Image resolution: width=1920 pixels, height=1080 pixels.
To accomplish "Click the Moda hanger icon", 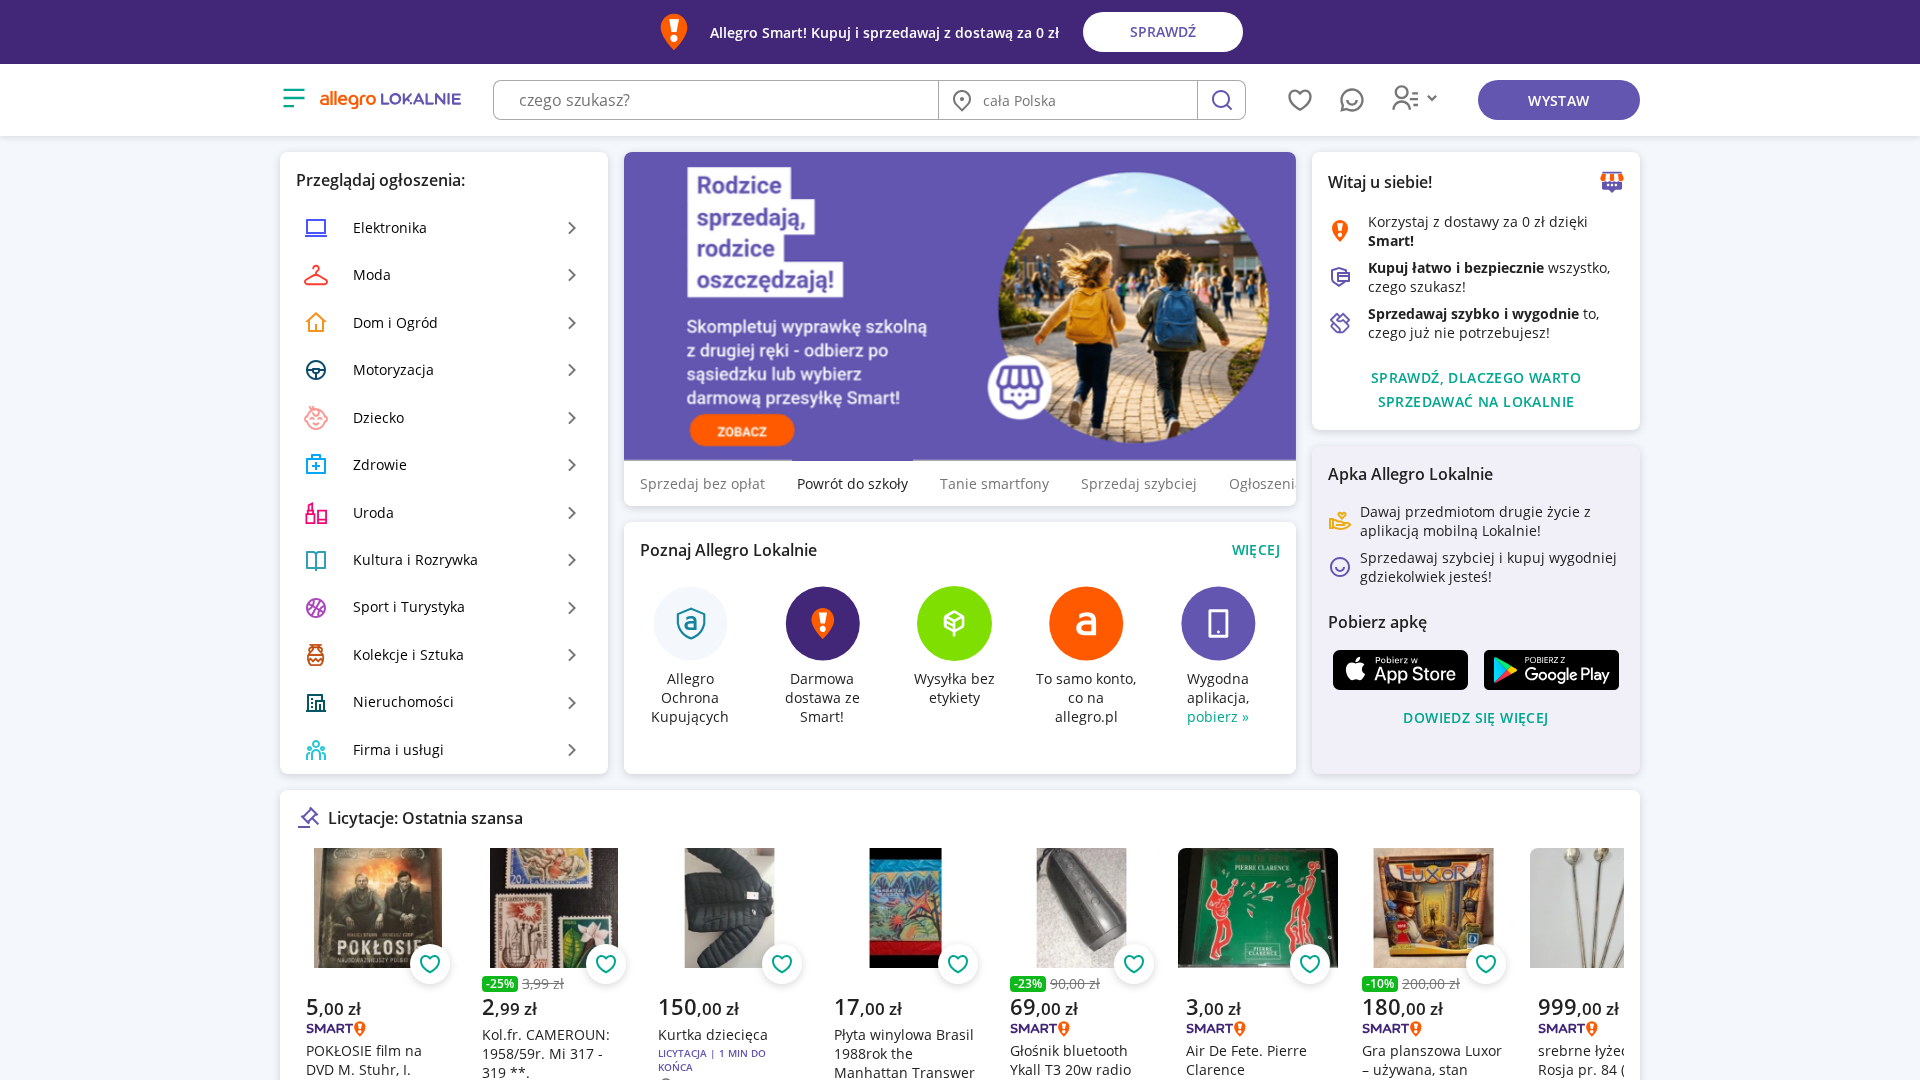I will point(316,275).
